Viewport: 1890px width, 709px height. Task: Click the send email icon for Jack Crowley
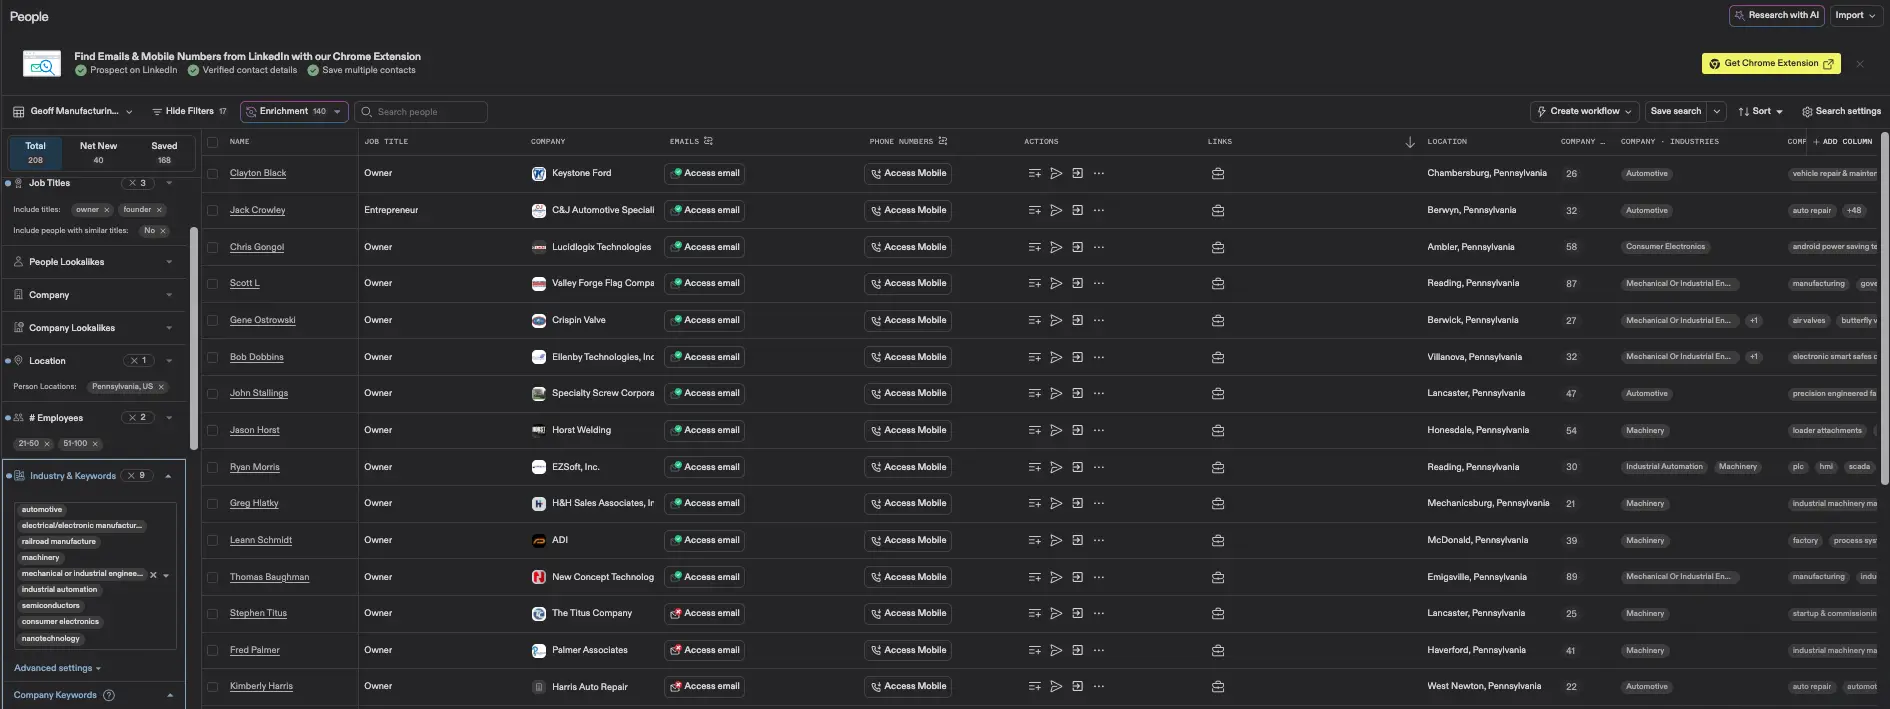(x=1056, y=210)
